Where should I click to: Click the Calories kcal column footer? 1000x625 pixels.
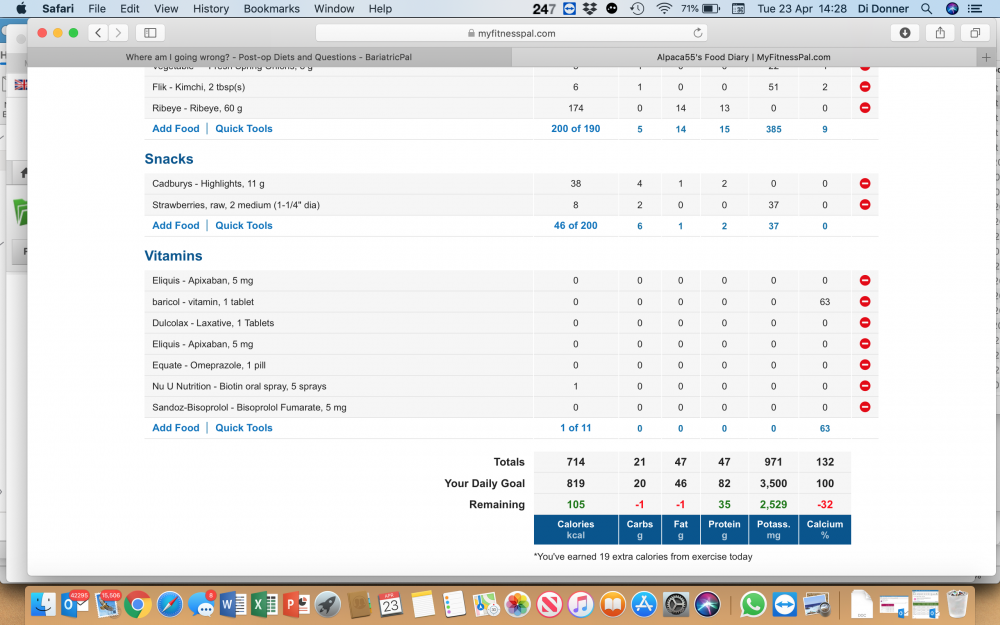point(575,529)
